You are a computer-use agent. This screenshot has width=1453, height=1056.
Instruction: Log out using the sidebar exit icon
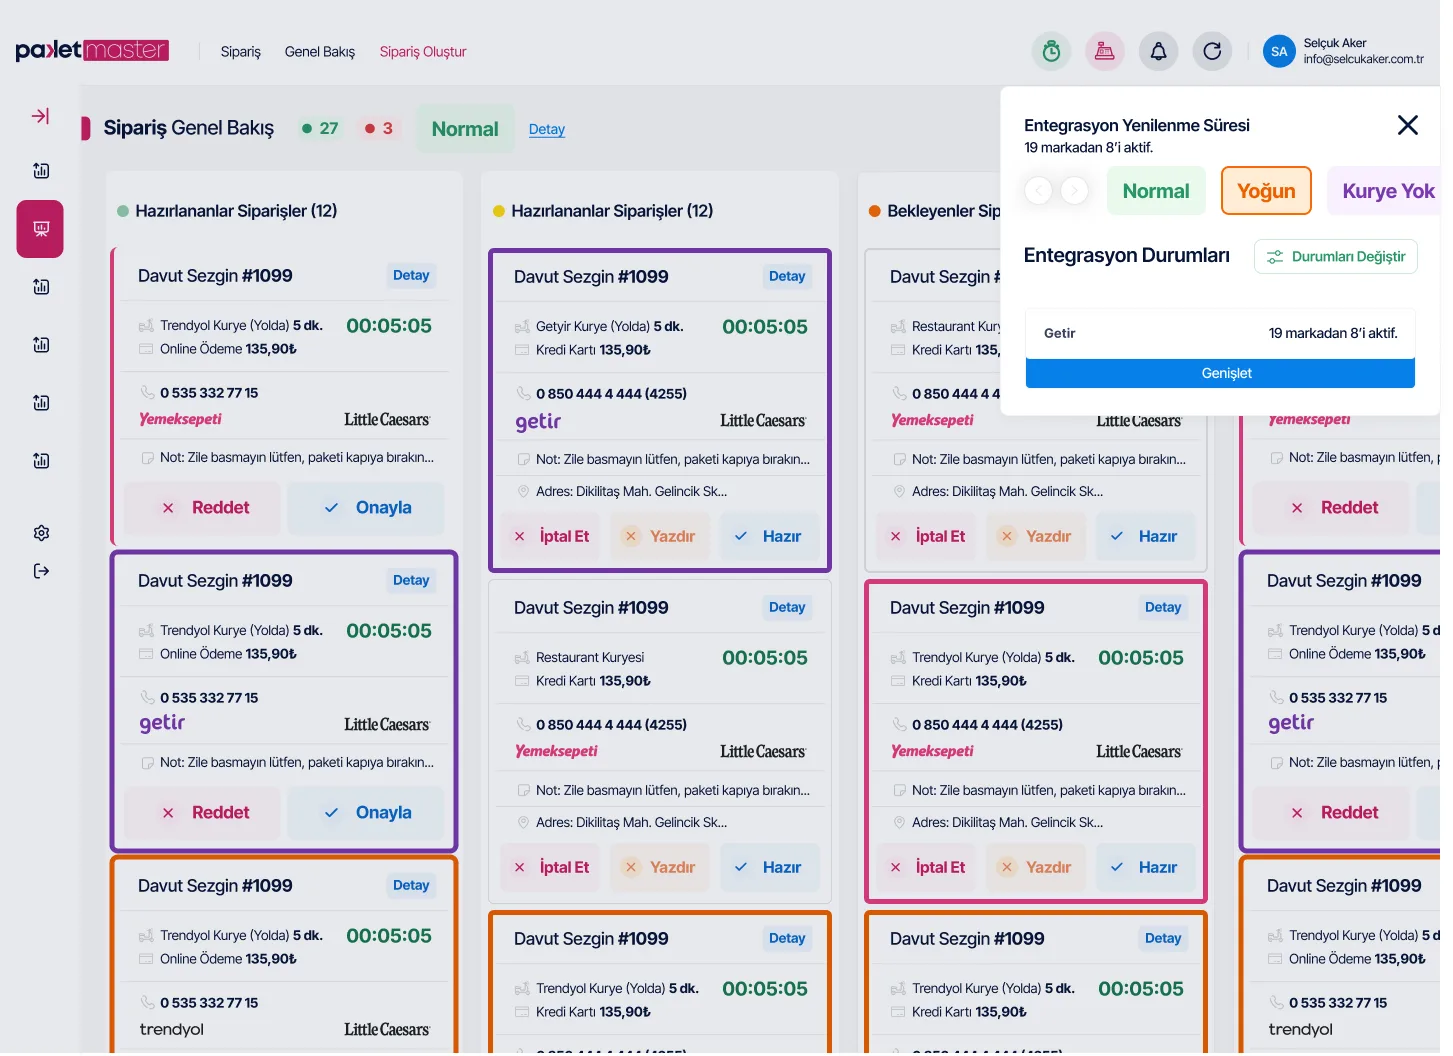coord(41,571)
